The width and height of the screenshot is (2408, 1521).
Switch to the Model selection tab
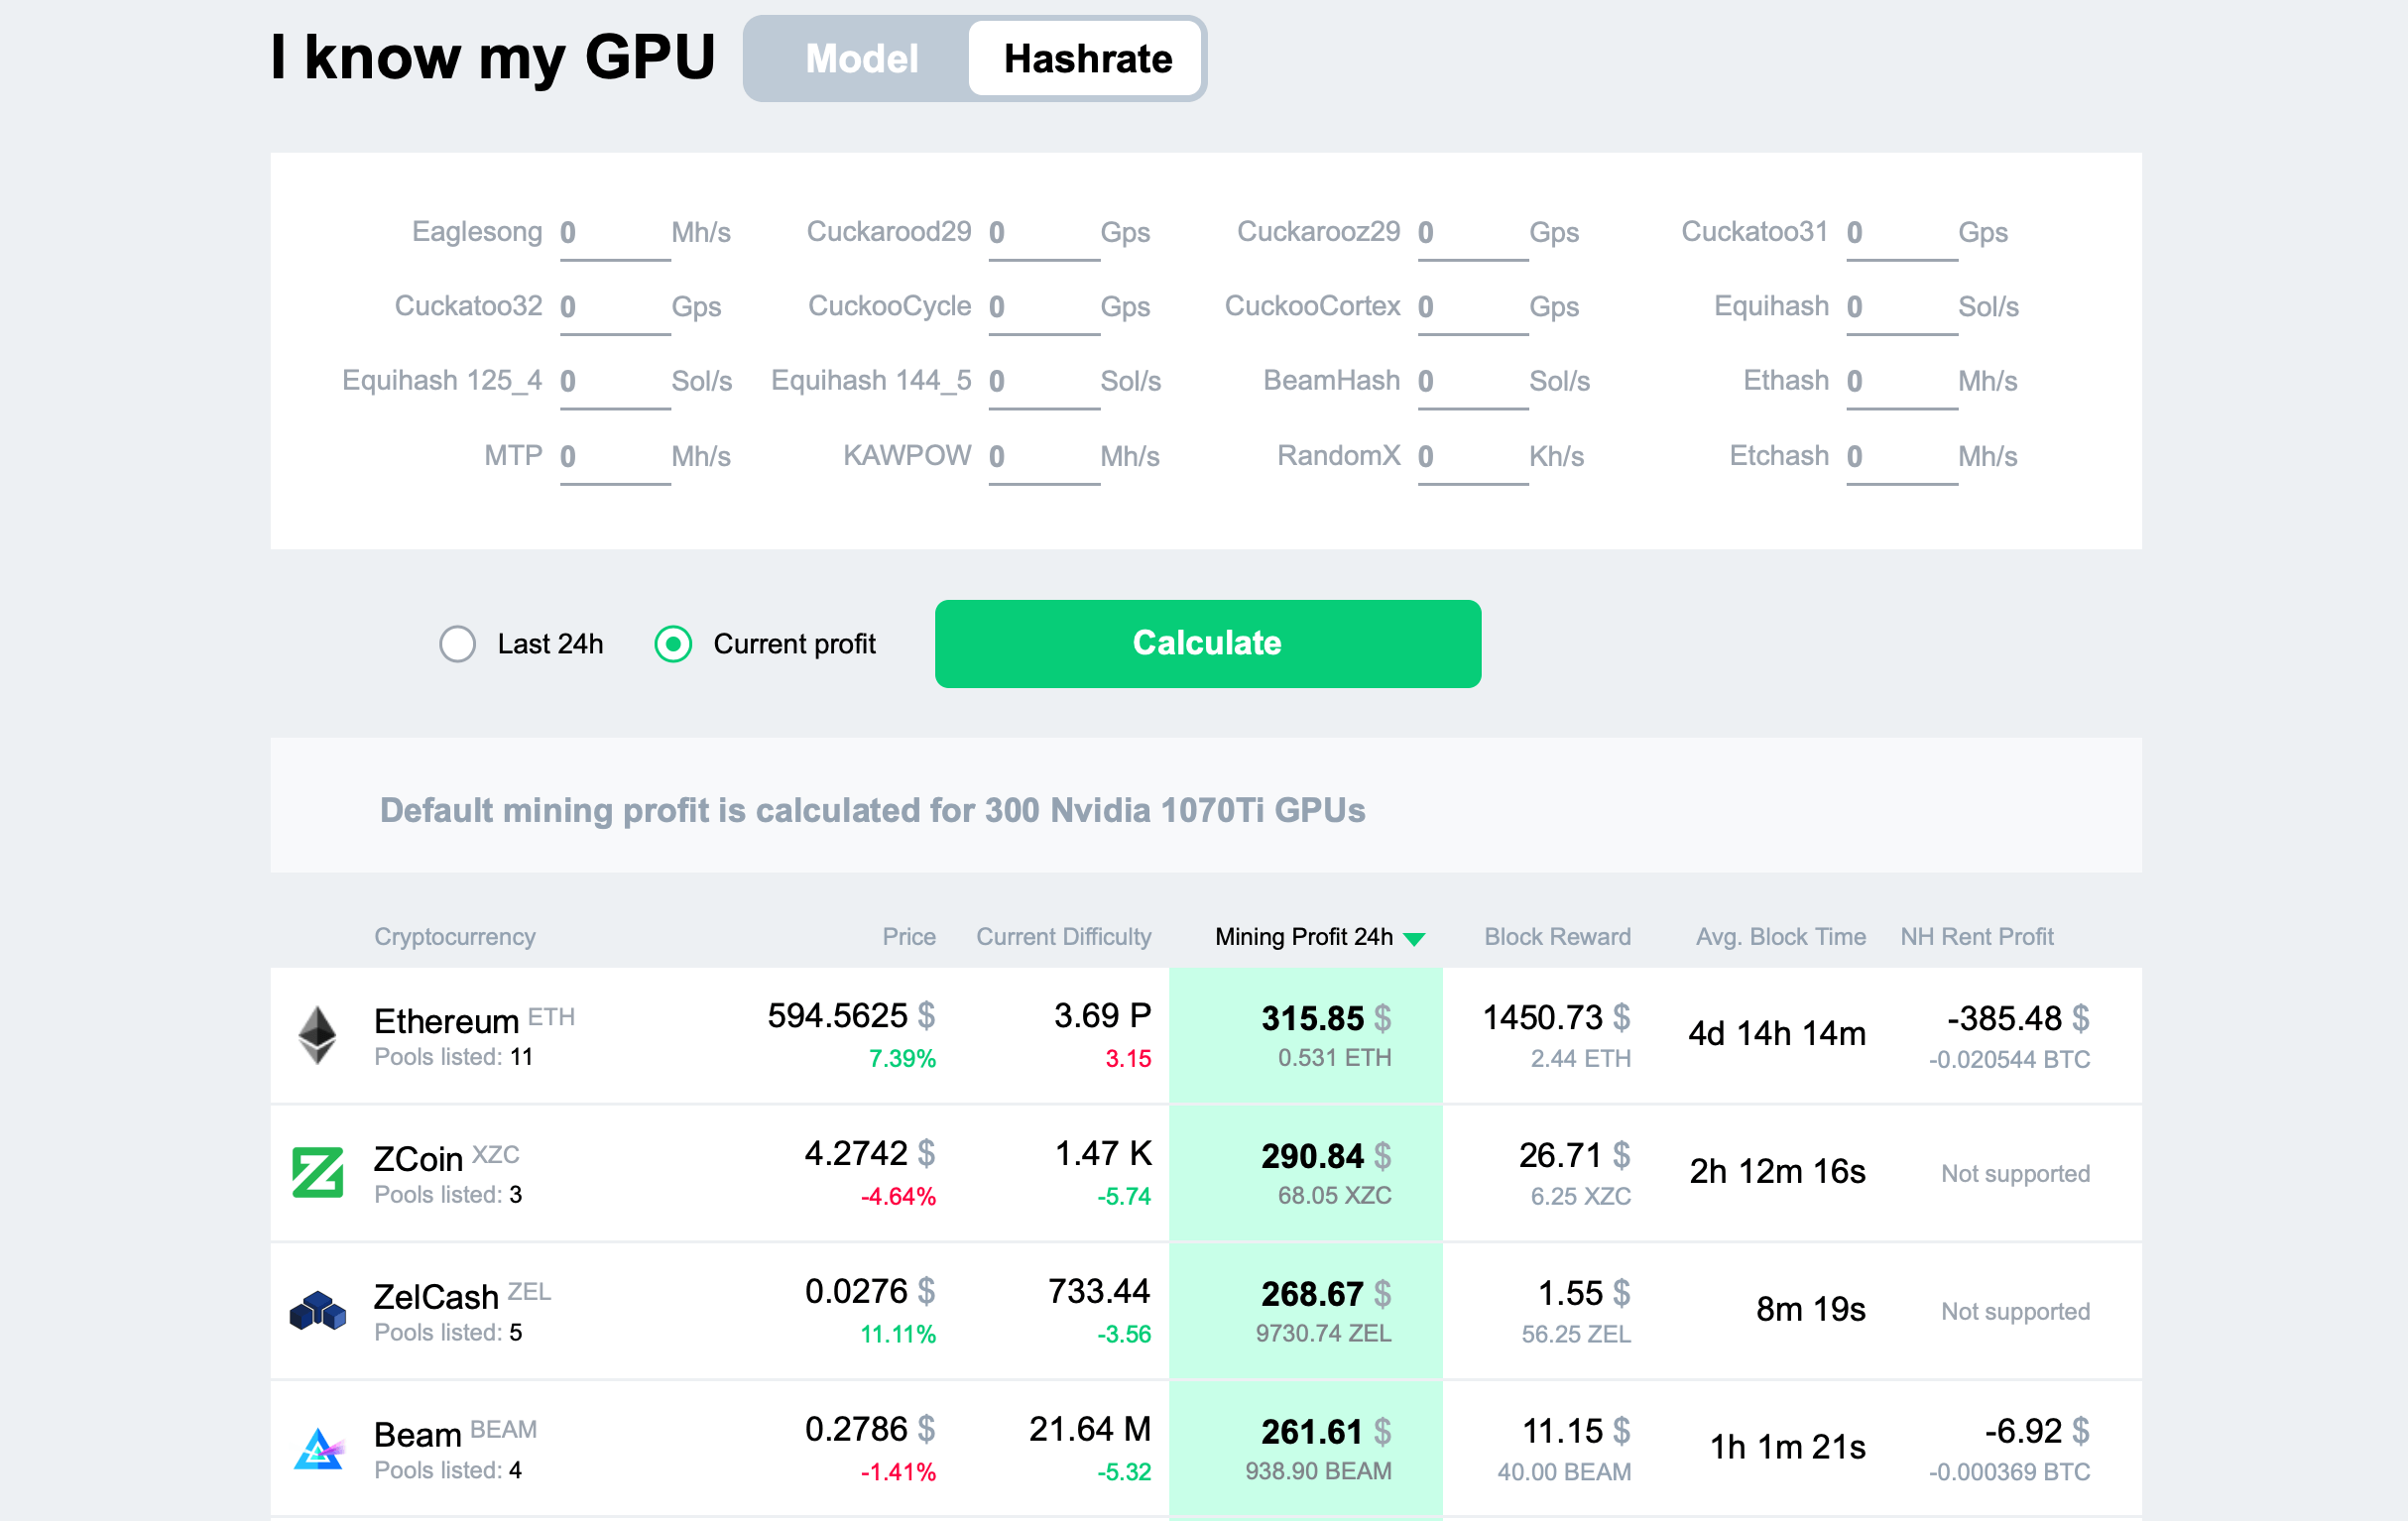[x=861, y=58]
